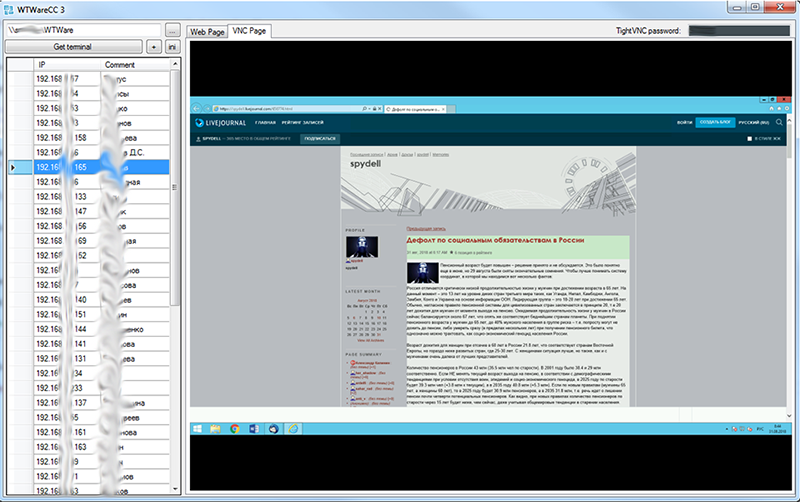Screen dimensions: 800x502
Task: Click the browse ellipsis button next to path
Action: click(x=171, y=30)
